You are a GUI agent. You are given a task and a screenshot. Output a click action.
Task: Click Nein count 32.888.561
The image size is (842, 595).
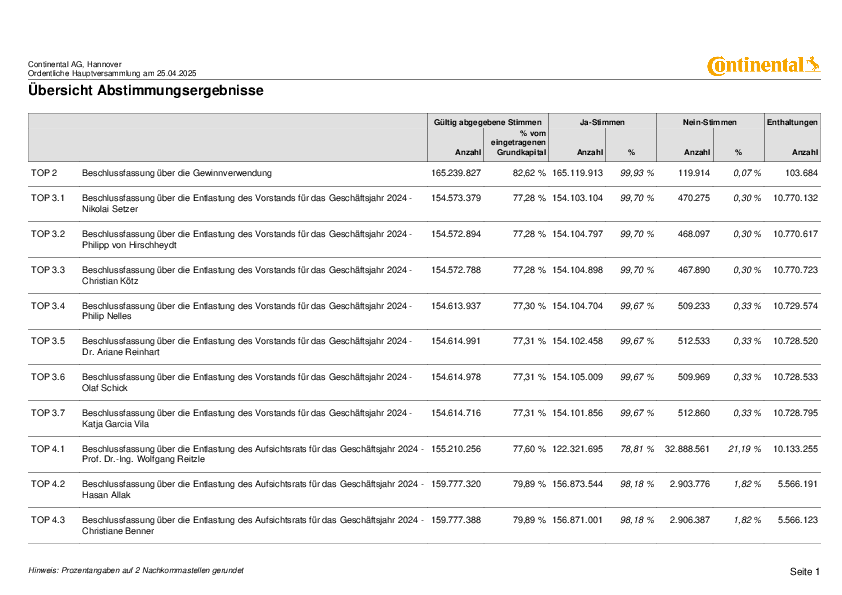(x=687, y=449)
